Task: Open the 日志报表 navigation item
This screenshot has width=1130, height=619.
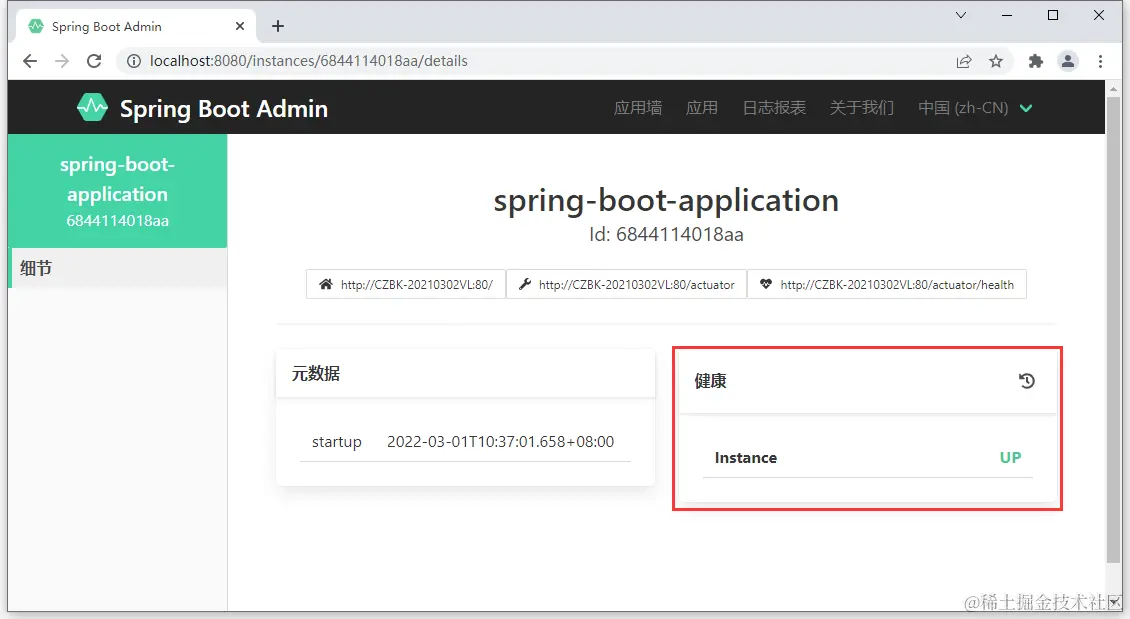Action: point(774,108)
